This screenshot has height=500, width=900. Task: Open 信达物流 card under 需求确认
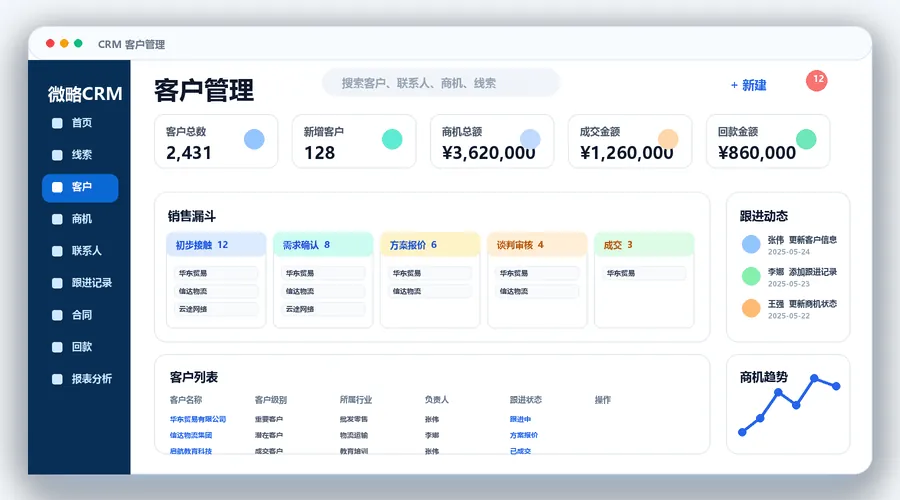click(x=323, y=291)
